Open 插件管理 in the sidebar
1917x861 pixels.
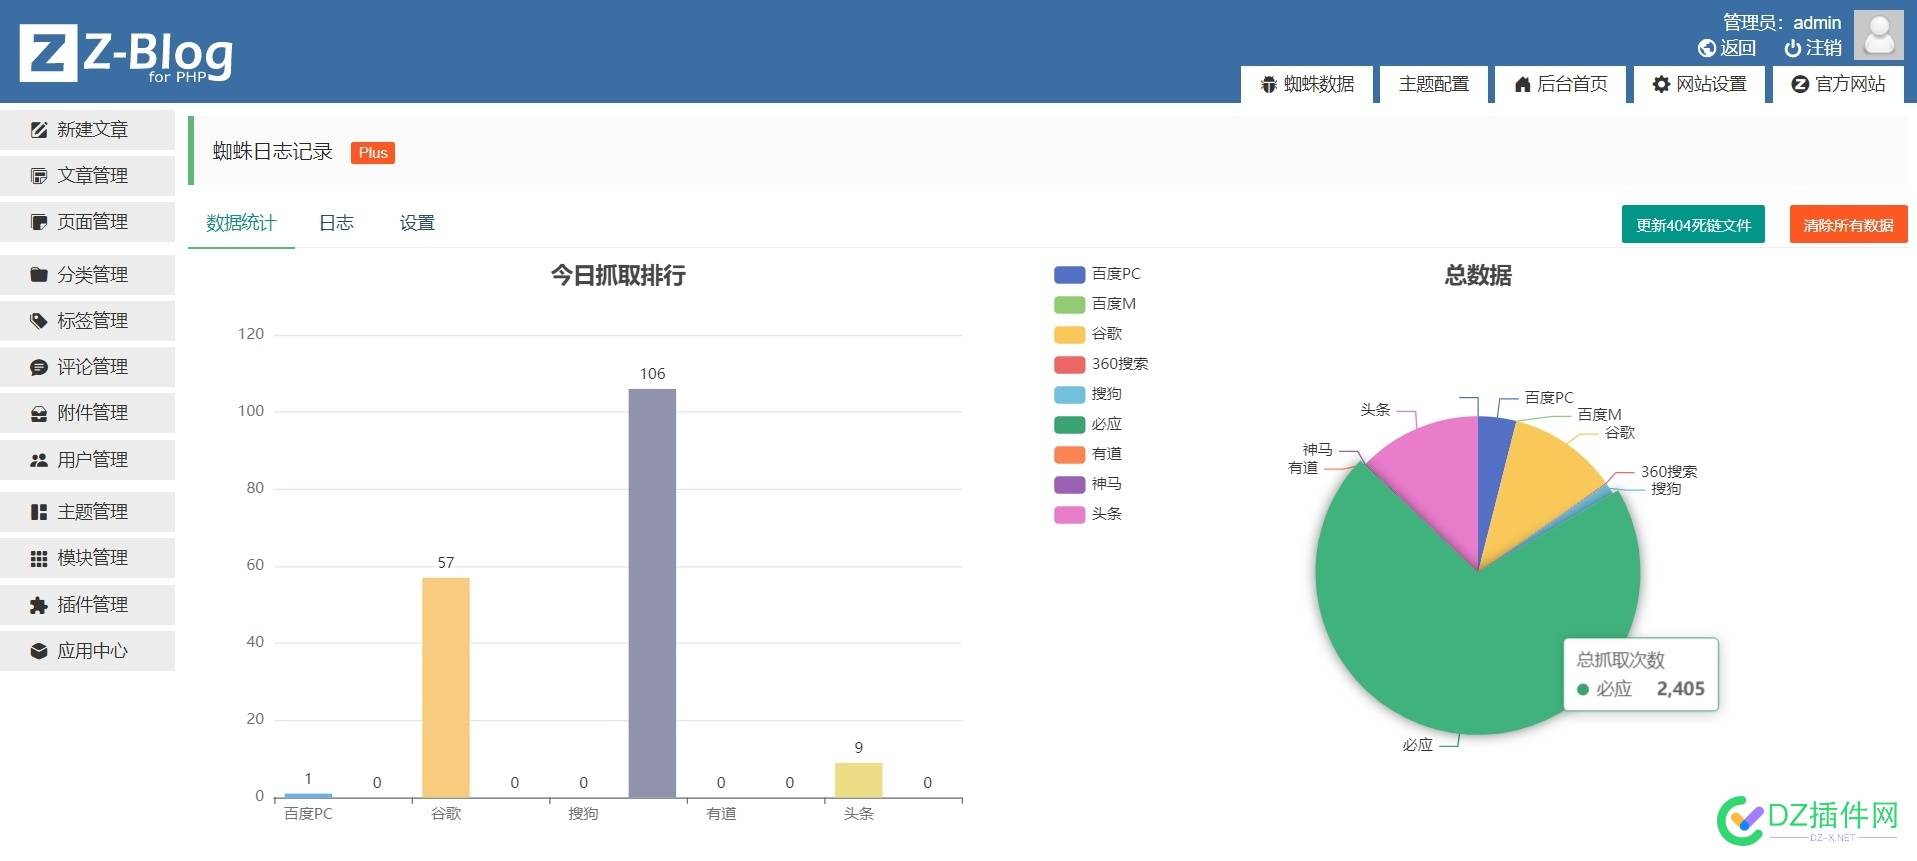click(88, 605)
